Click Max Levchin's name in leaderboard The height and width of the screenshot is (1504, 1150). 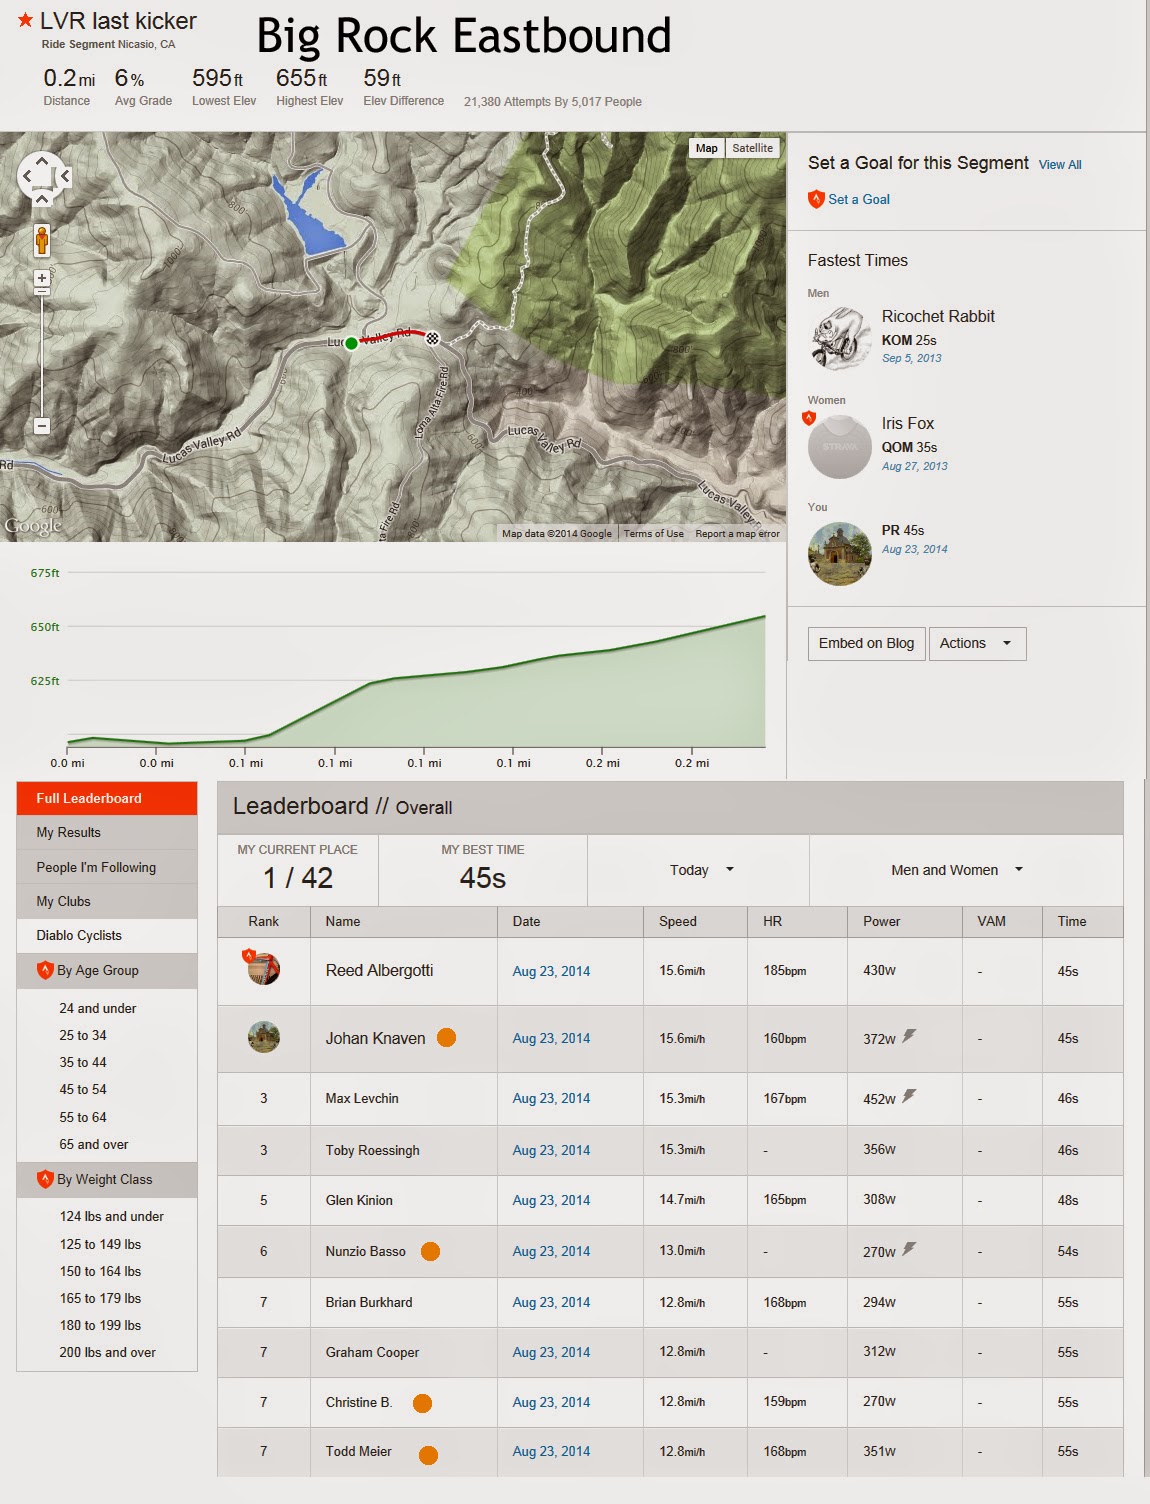coord(362,1098)
